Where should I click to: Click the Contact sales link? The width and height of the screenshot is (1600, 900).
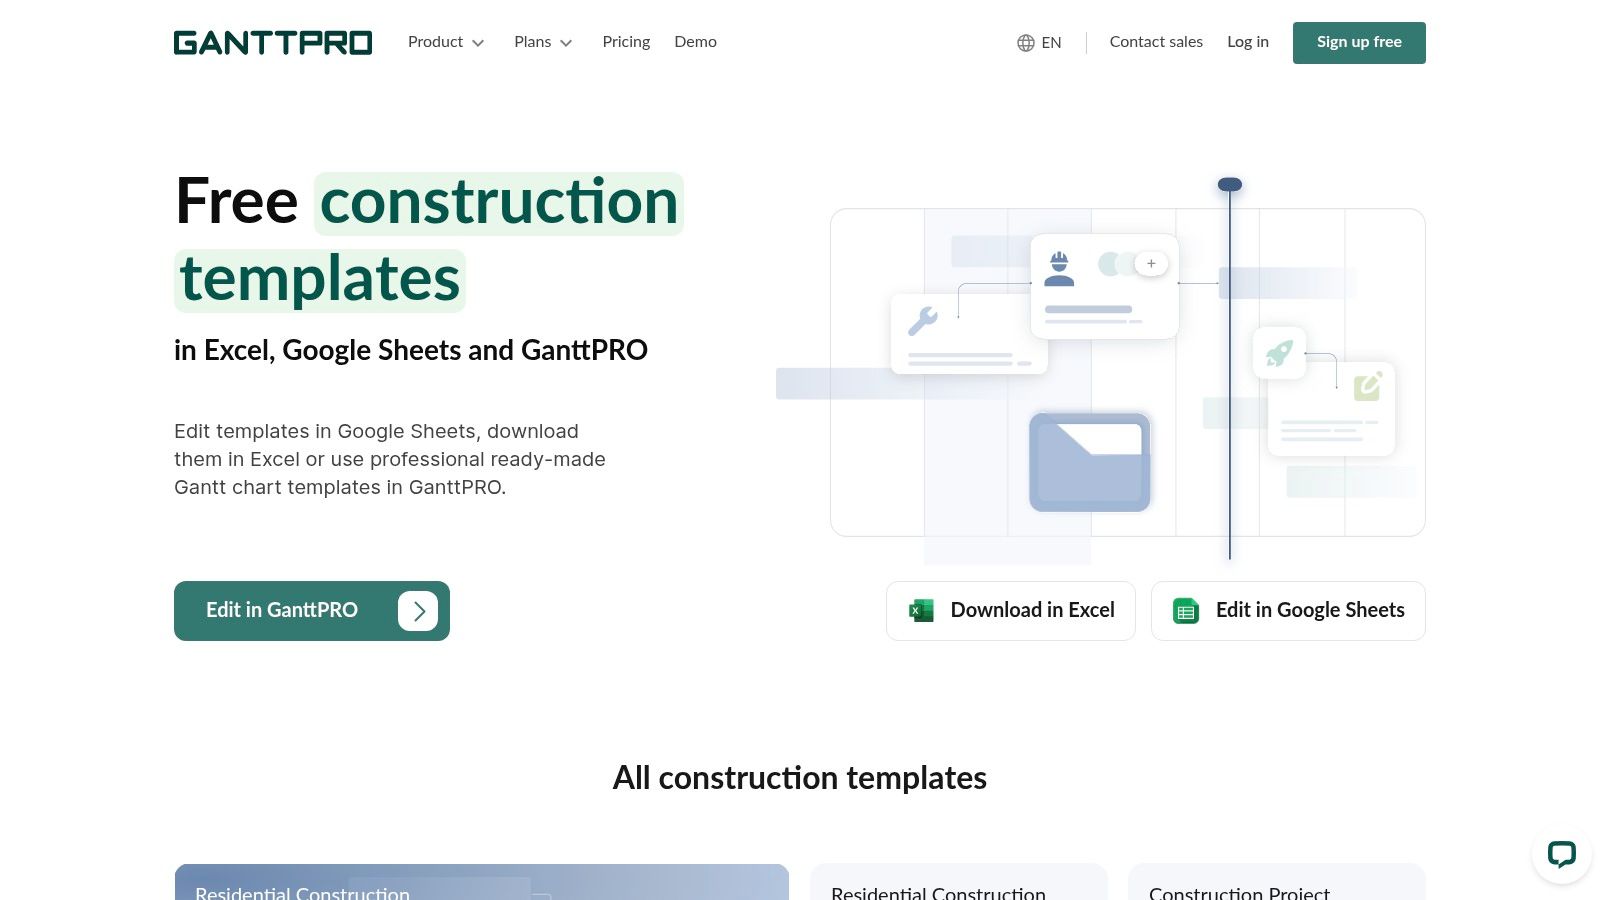point(1156,42)
